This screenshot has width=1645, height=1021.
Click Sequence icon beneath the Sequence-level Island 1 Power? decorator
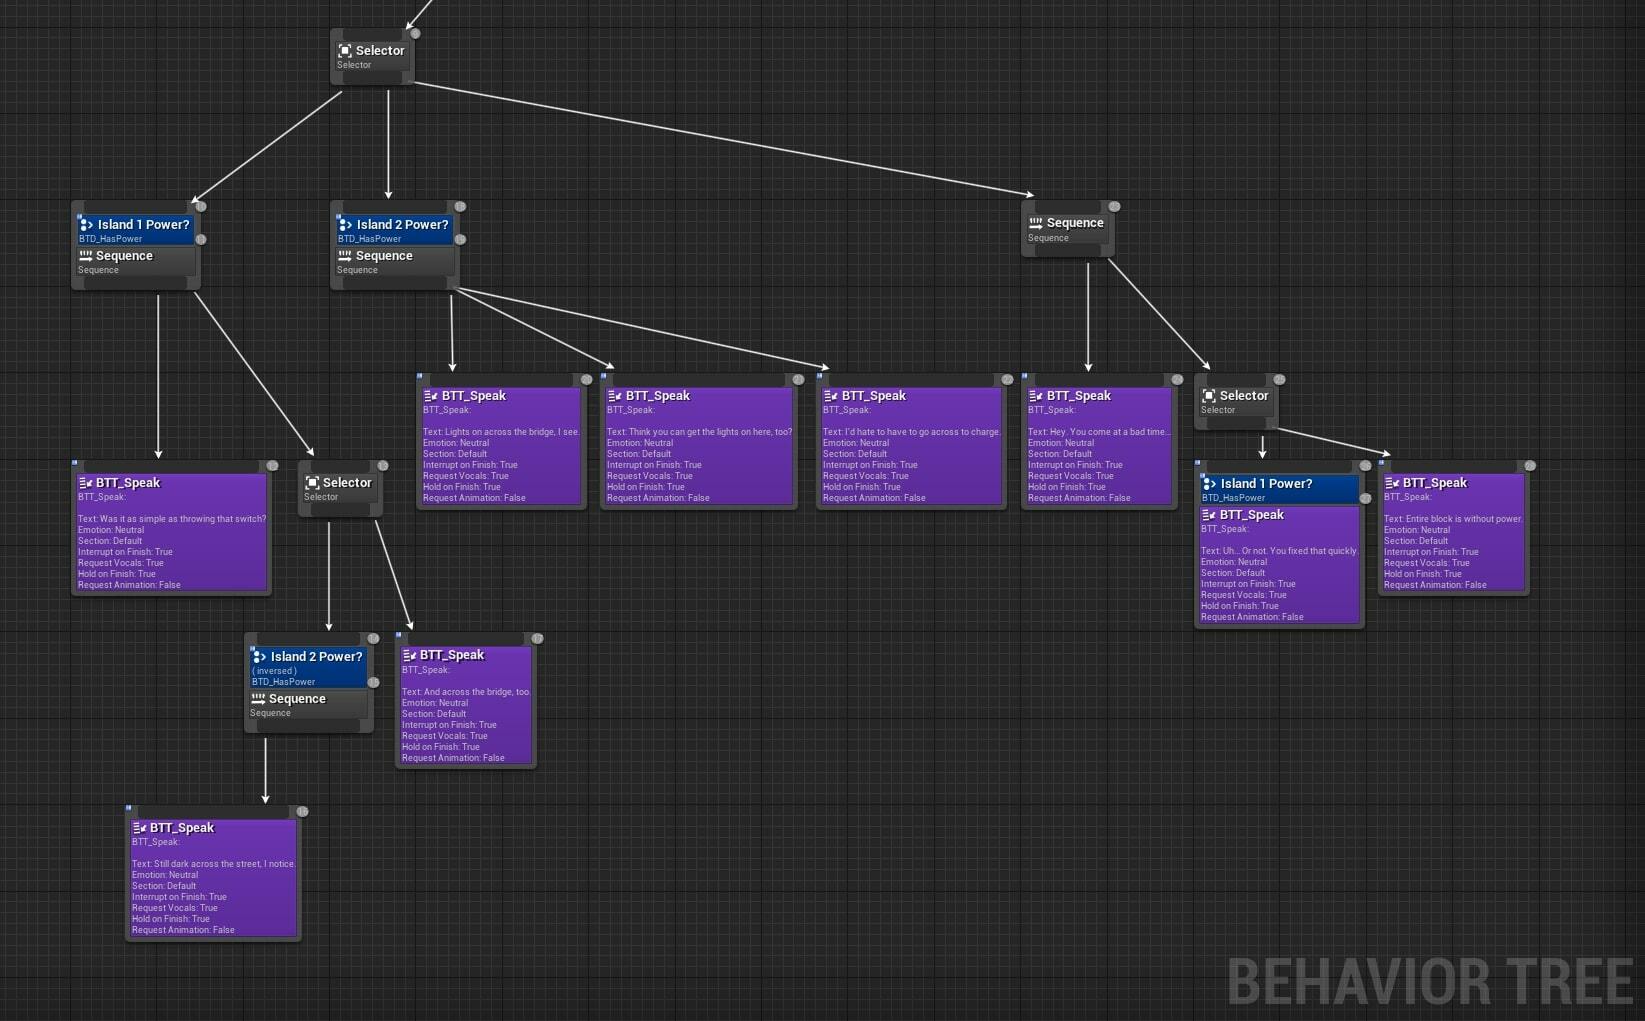point(86,256)
